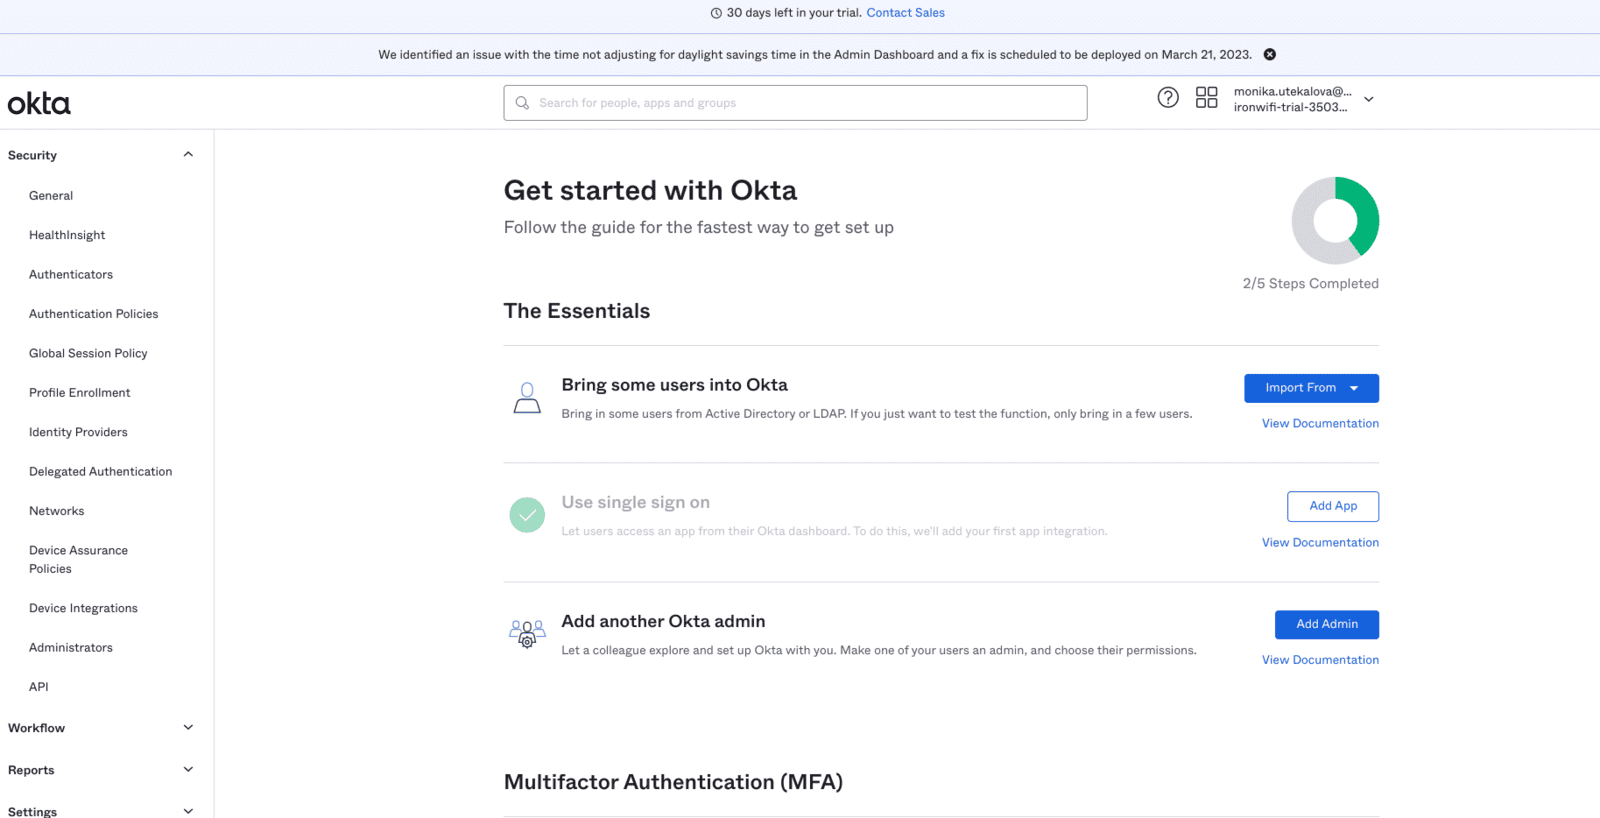Click the admin group icon
The height and width of the screenshot is (818, 1600).
pyautogui.click(x=527, y=634)
